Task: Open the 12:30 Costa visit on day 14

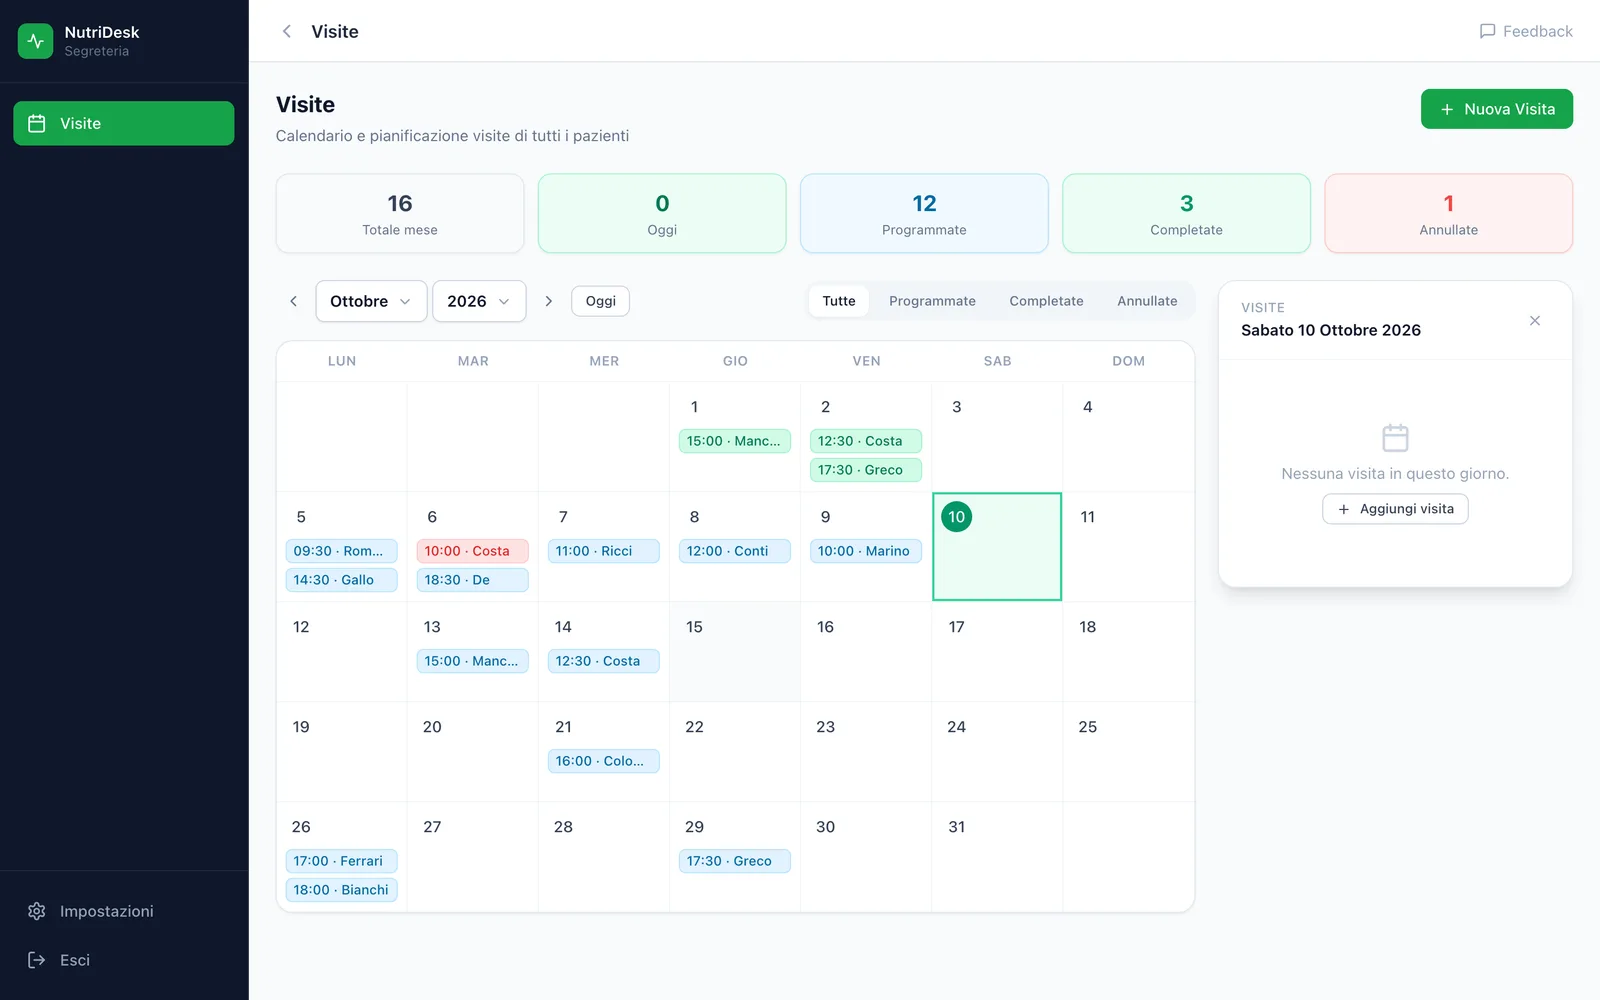Action: pos(604,661)
